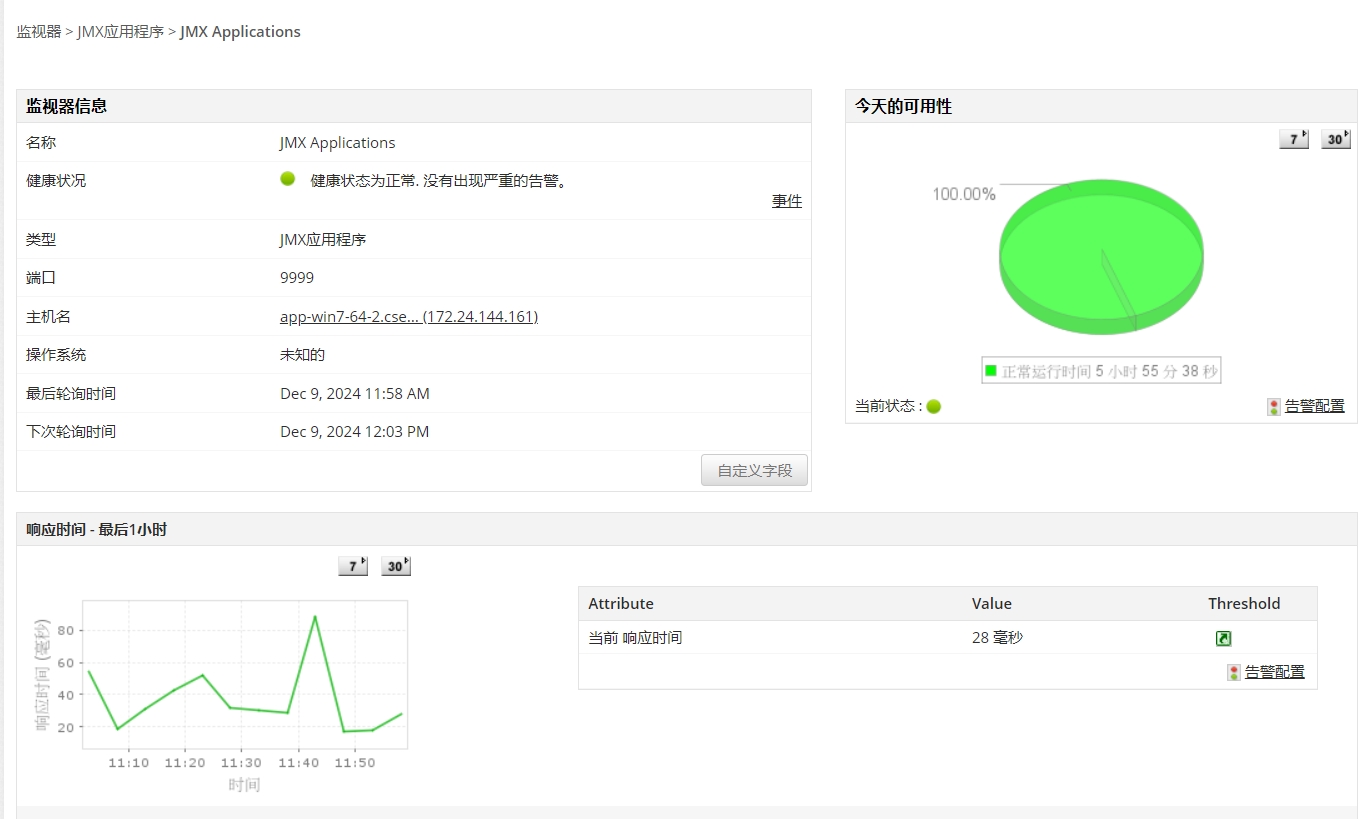Click port value 9999

[297, 277]
